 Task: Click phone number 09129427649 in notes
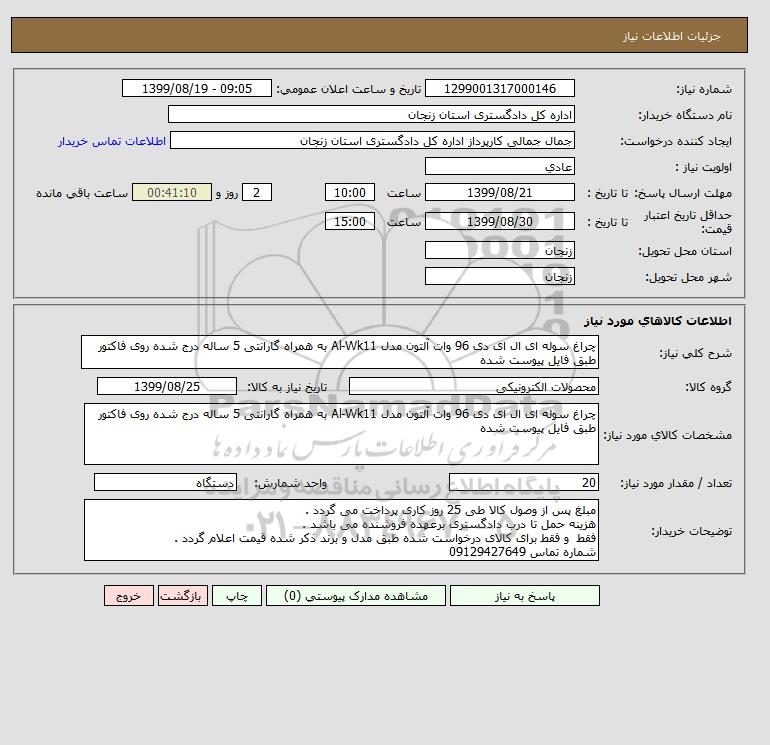[488, 552]
